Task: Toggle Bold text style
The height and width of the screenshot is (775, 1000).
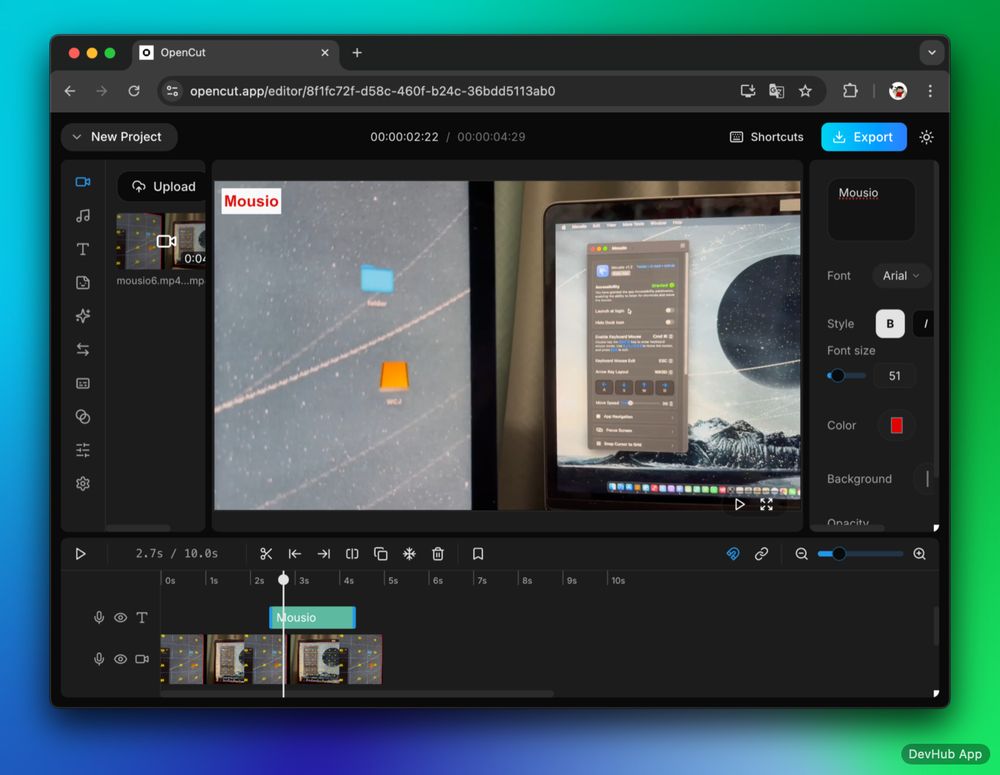Action: point(890,324)
